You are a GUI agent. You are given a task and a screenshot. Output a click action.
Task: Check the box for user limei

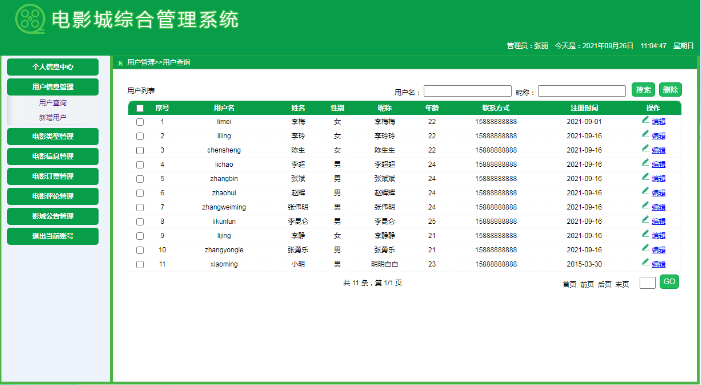[x=140, y=122]
